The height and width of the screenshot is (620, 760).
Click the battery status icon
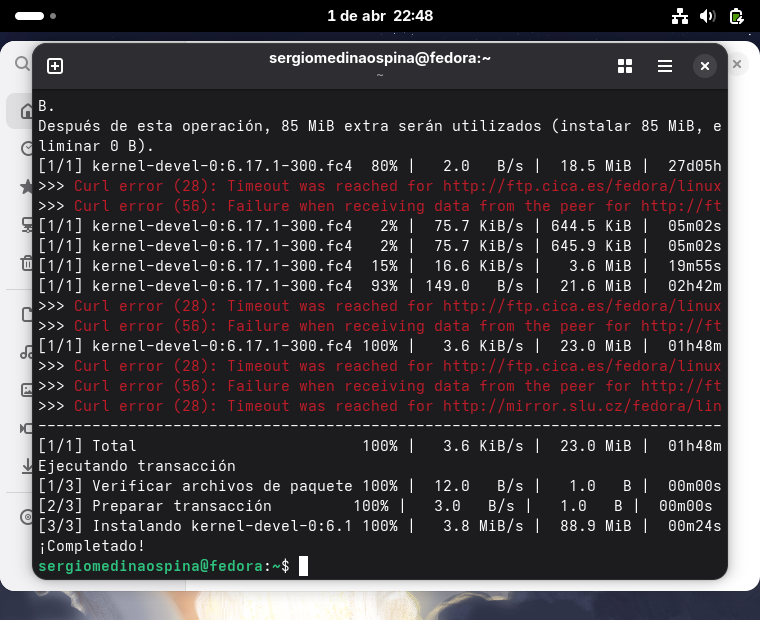click(x=736, y=16)
